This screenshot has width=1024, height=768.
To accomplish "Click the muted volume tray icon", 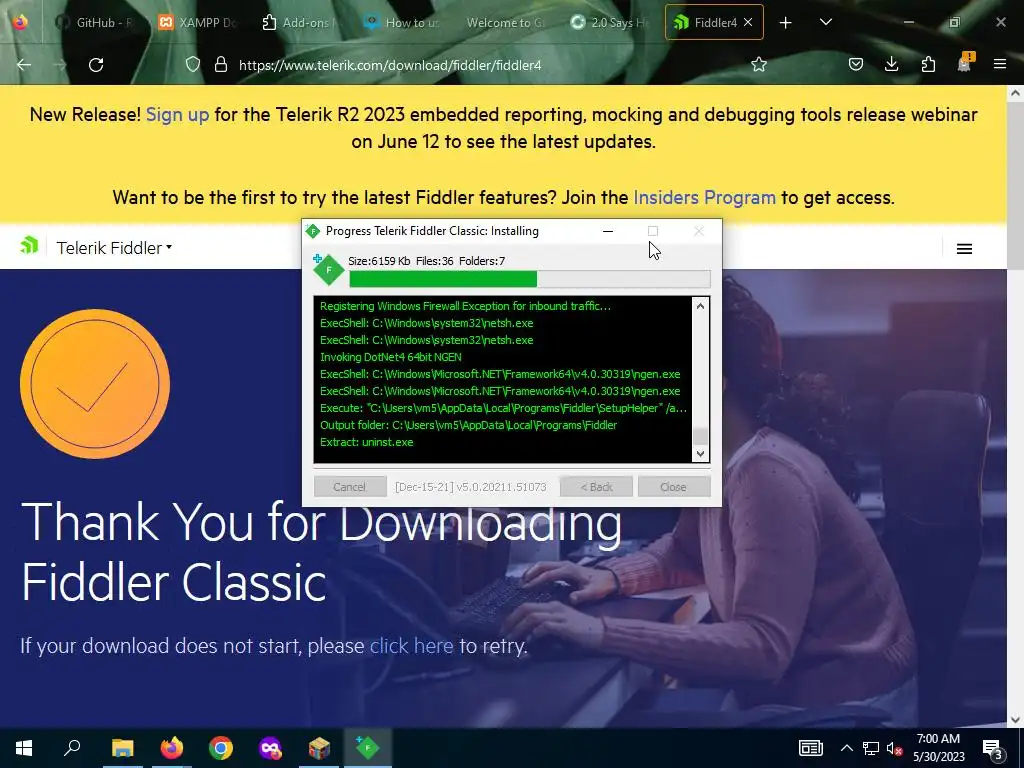I will tap(895, 748).
